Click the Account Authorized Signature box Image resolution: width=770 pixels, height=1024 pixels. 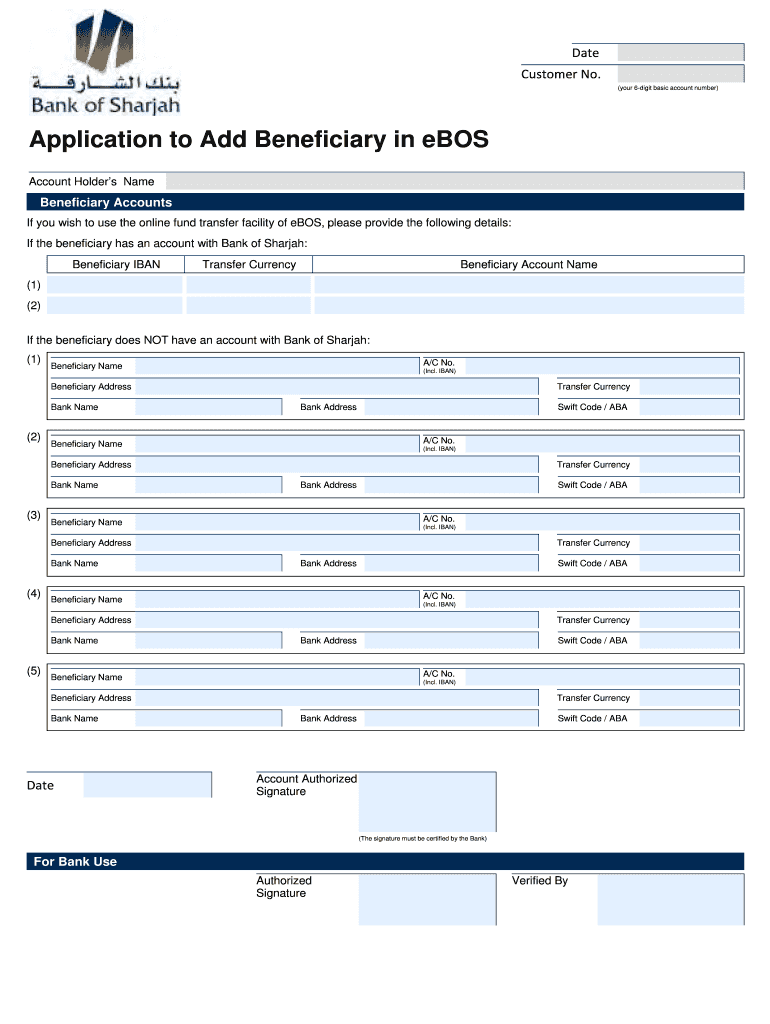tap(427, 801)
